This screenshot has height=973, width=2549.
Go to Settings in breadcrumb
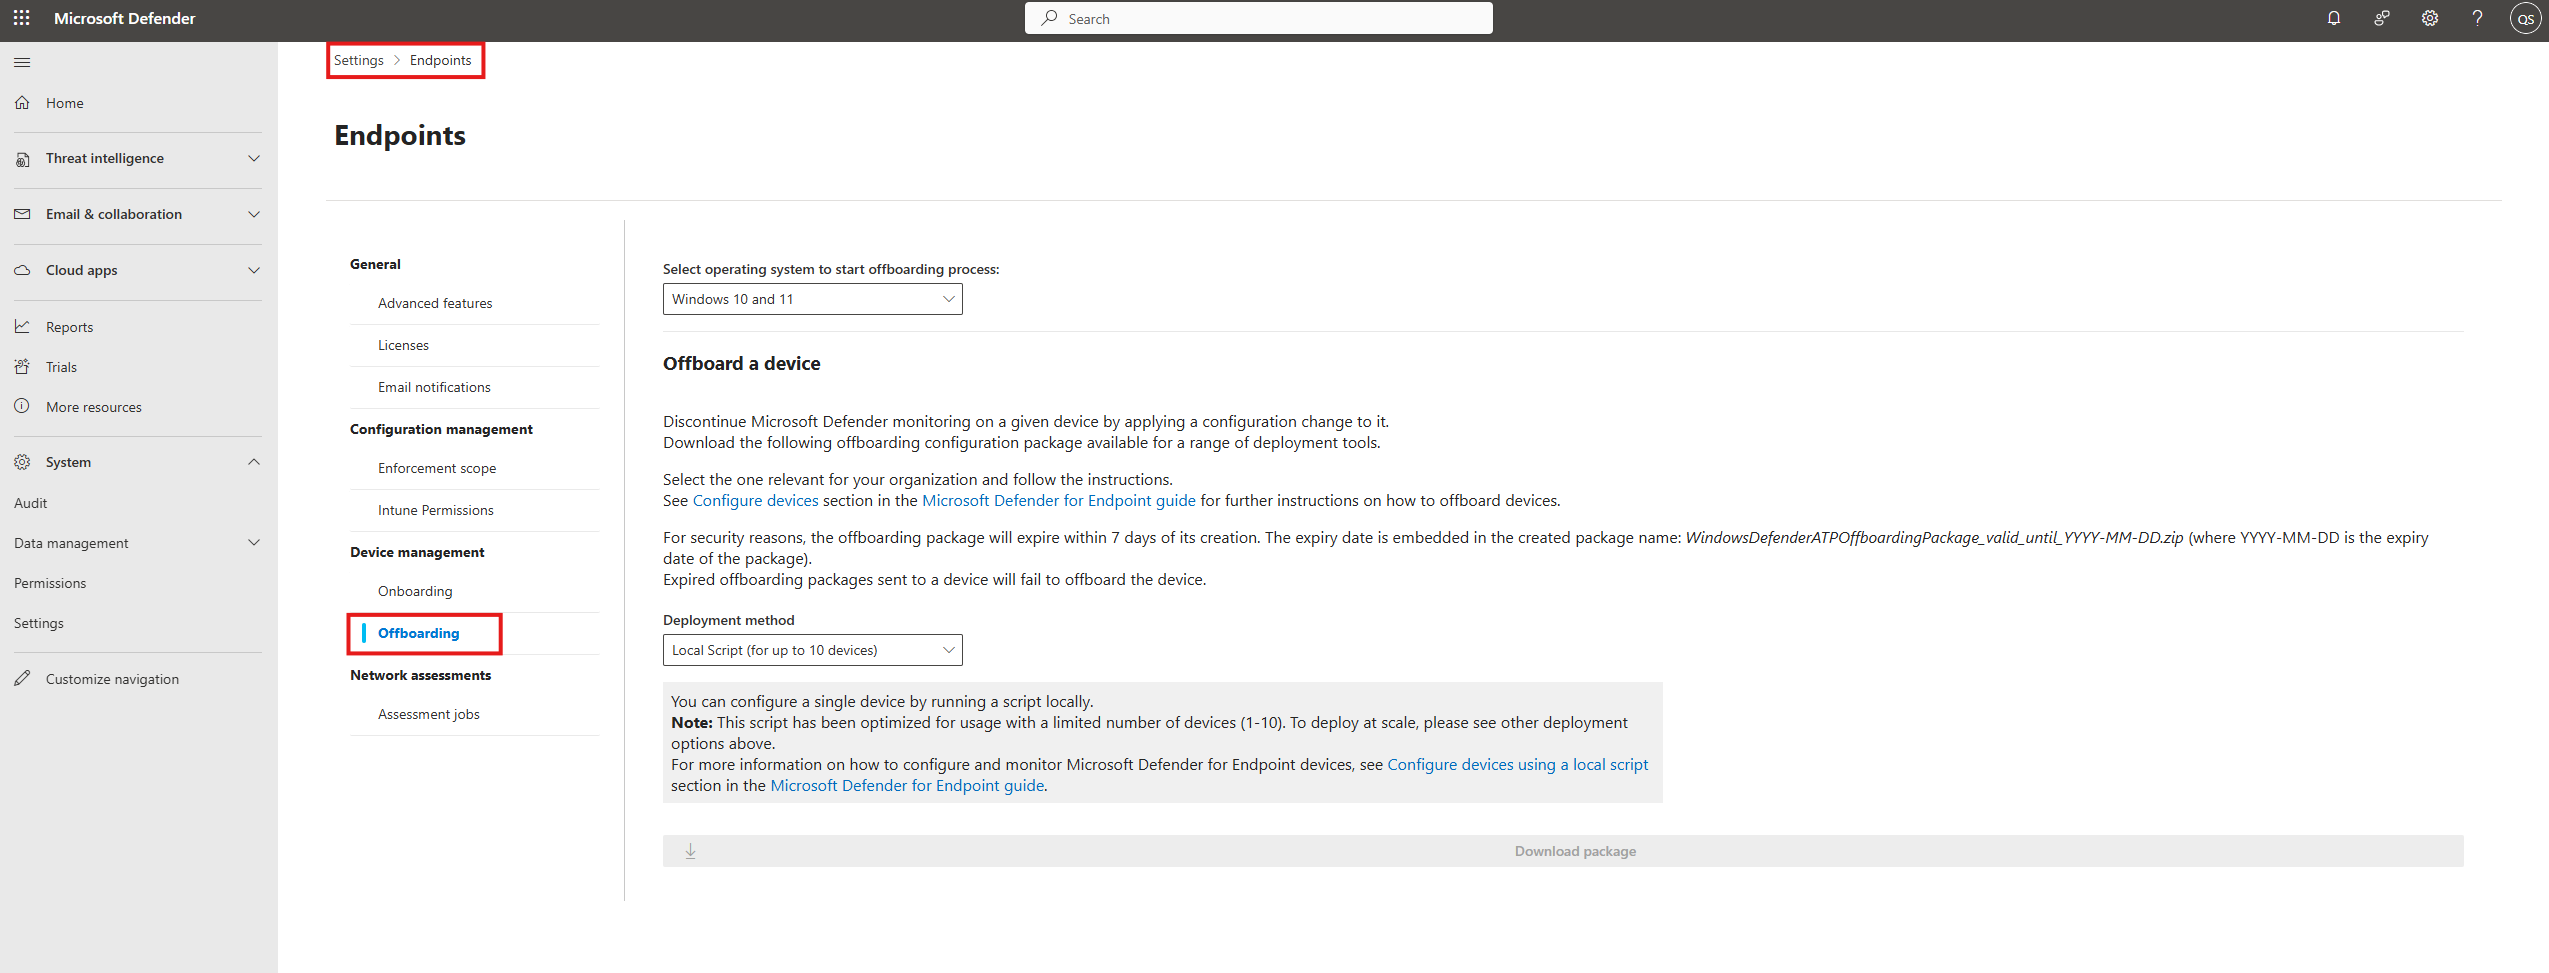coord(358,60)
